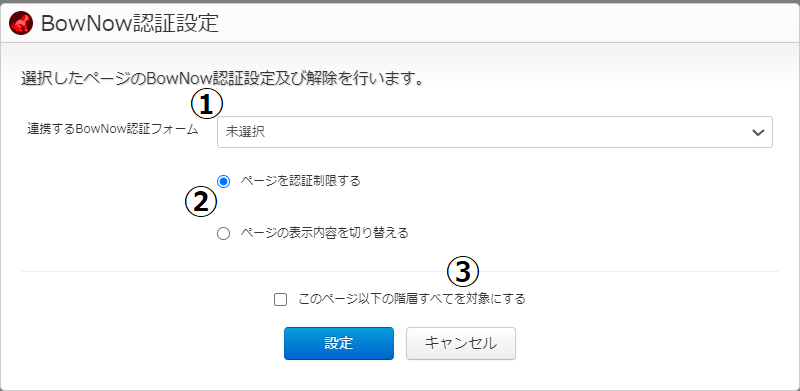Screen dimensions: 800x391
Task: Enable このページ以下の階層すべてを対象にする checkbox
Action: point(280,299)
